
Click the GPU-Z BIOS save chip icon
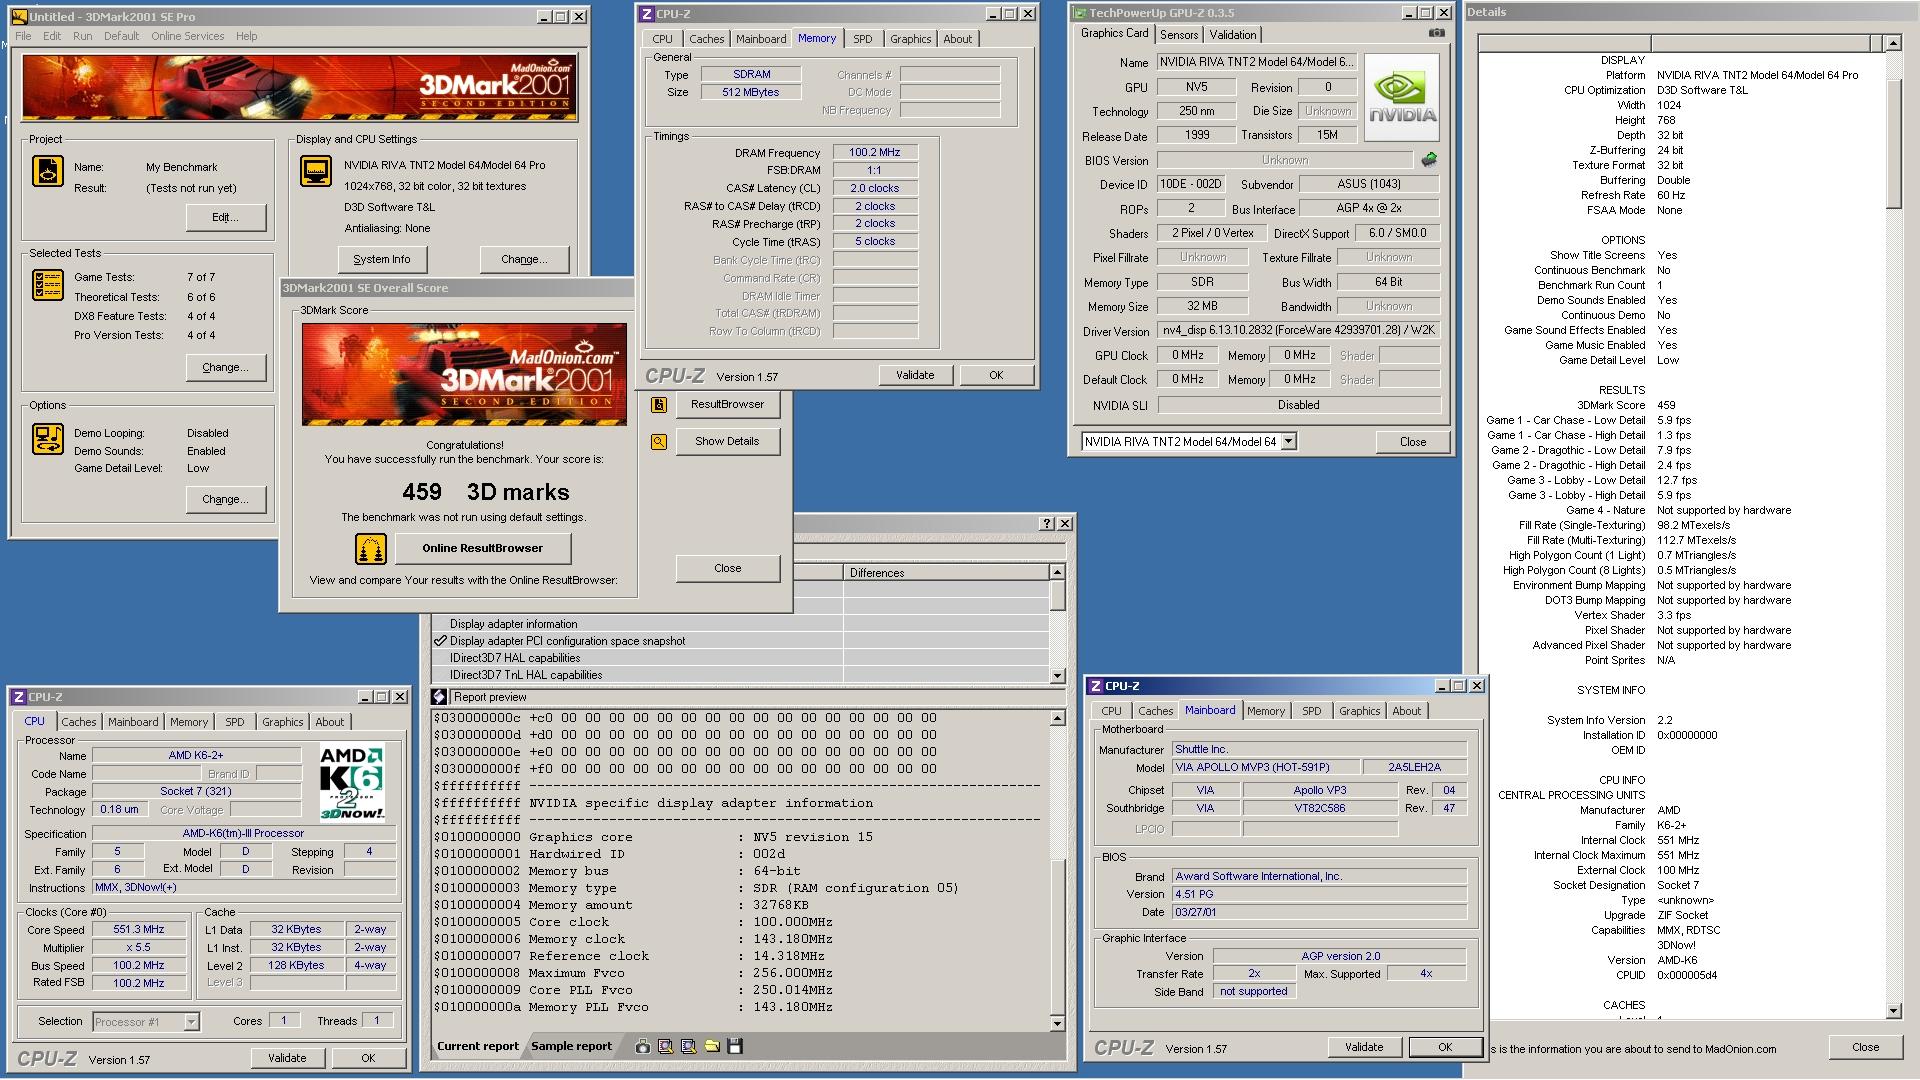point(1429,159)
